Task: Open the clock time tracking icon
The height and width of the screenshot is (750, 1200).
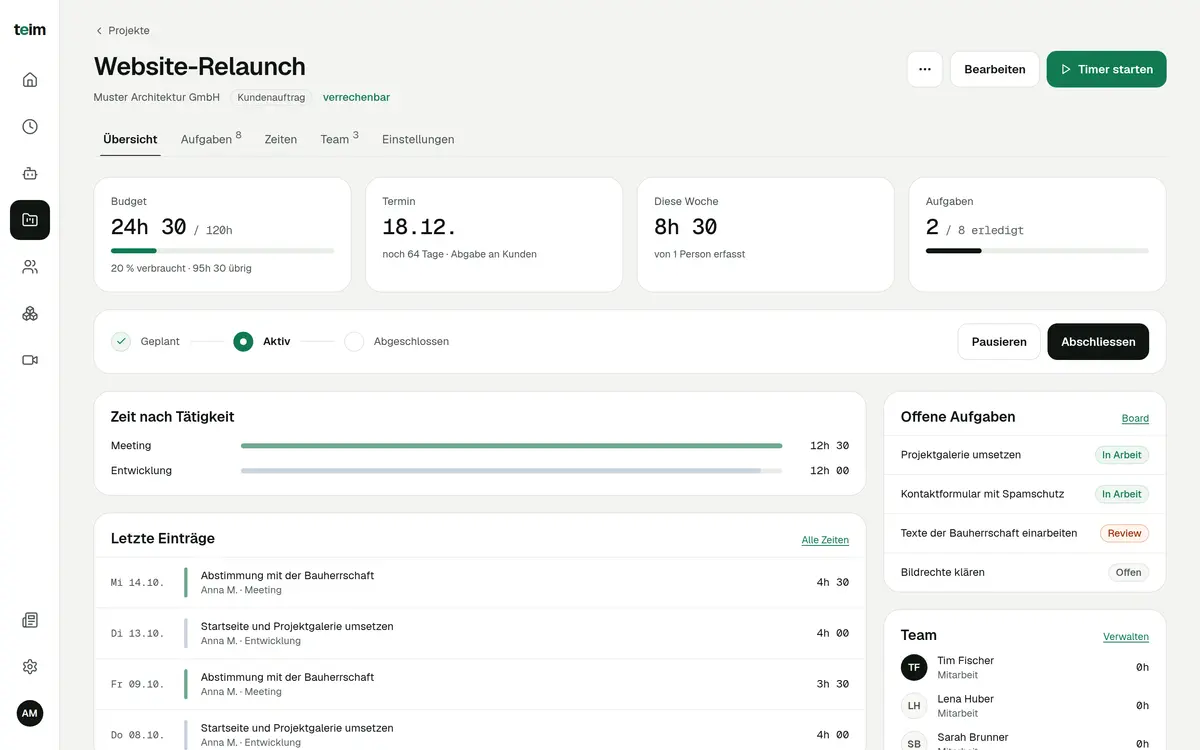Action: click(30, 127)
